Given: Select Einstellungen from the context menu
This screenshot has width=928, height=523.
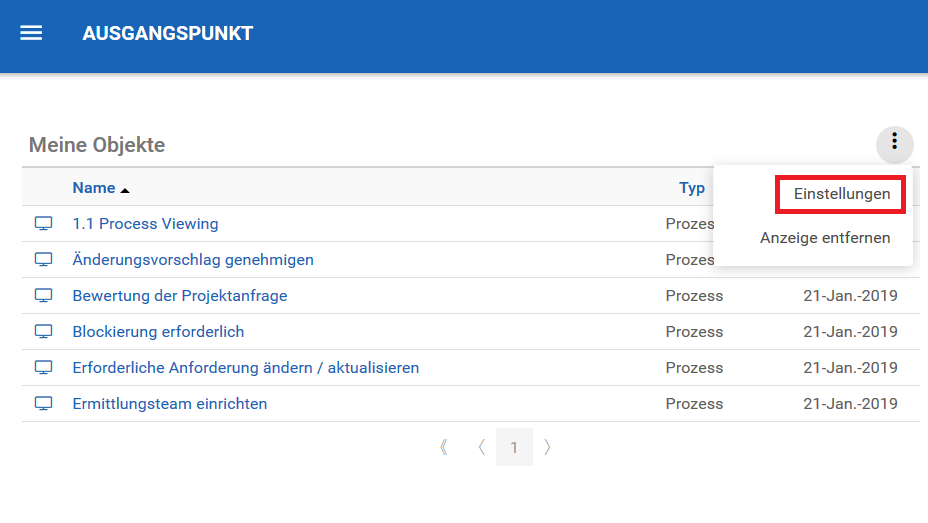Looking at the screenshot, I should (x=841, y=194).
